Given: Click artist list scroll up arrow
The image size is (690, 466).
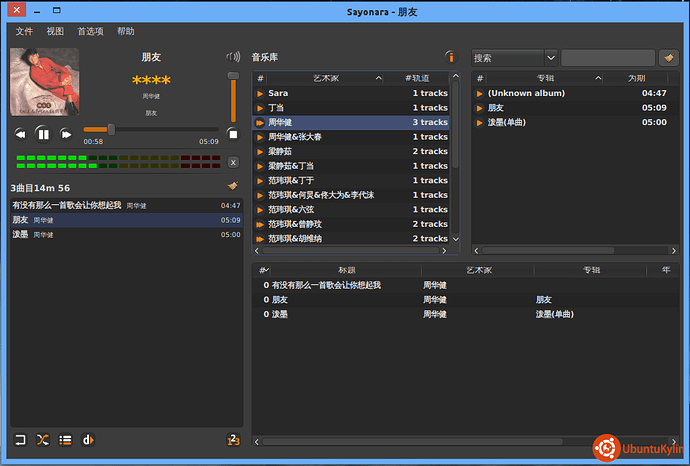Looking at the screenshot, I should click(x=455, y=76).
